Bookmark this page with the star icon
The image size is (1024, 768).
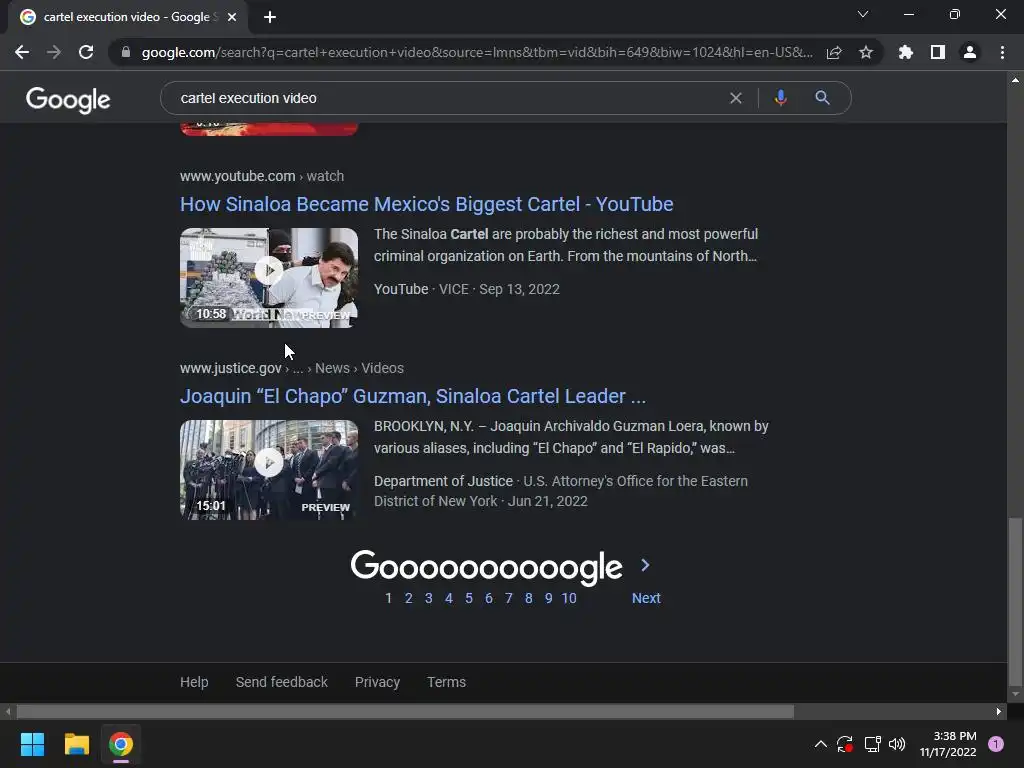(x=866, y=52)
